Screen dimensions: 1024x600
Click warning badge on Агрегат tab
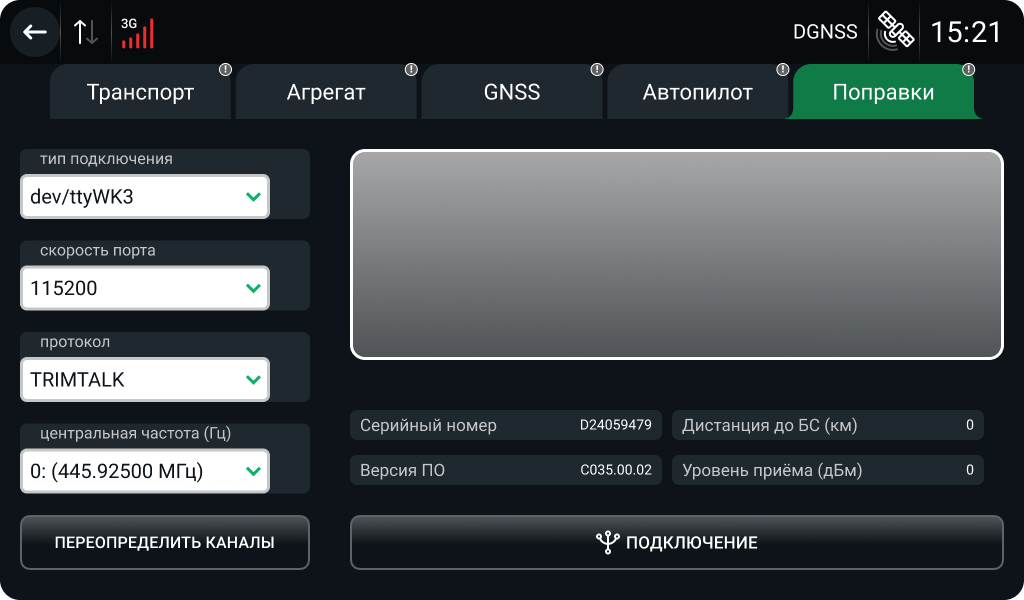pos(411,70)
